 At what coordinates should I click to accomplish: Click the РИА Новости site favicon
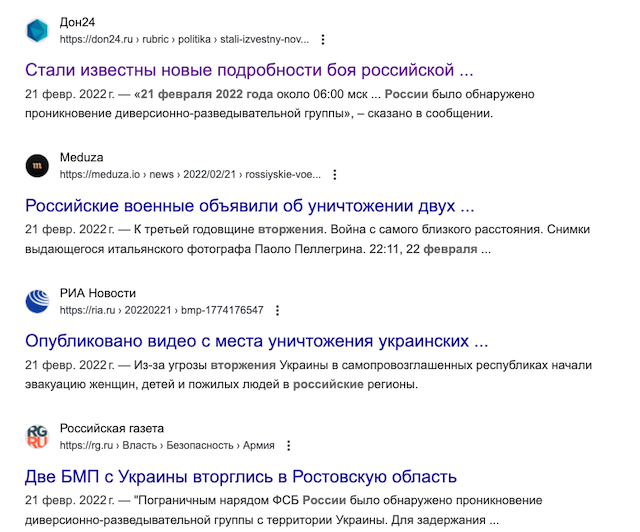[x=37, y=301]
